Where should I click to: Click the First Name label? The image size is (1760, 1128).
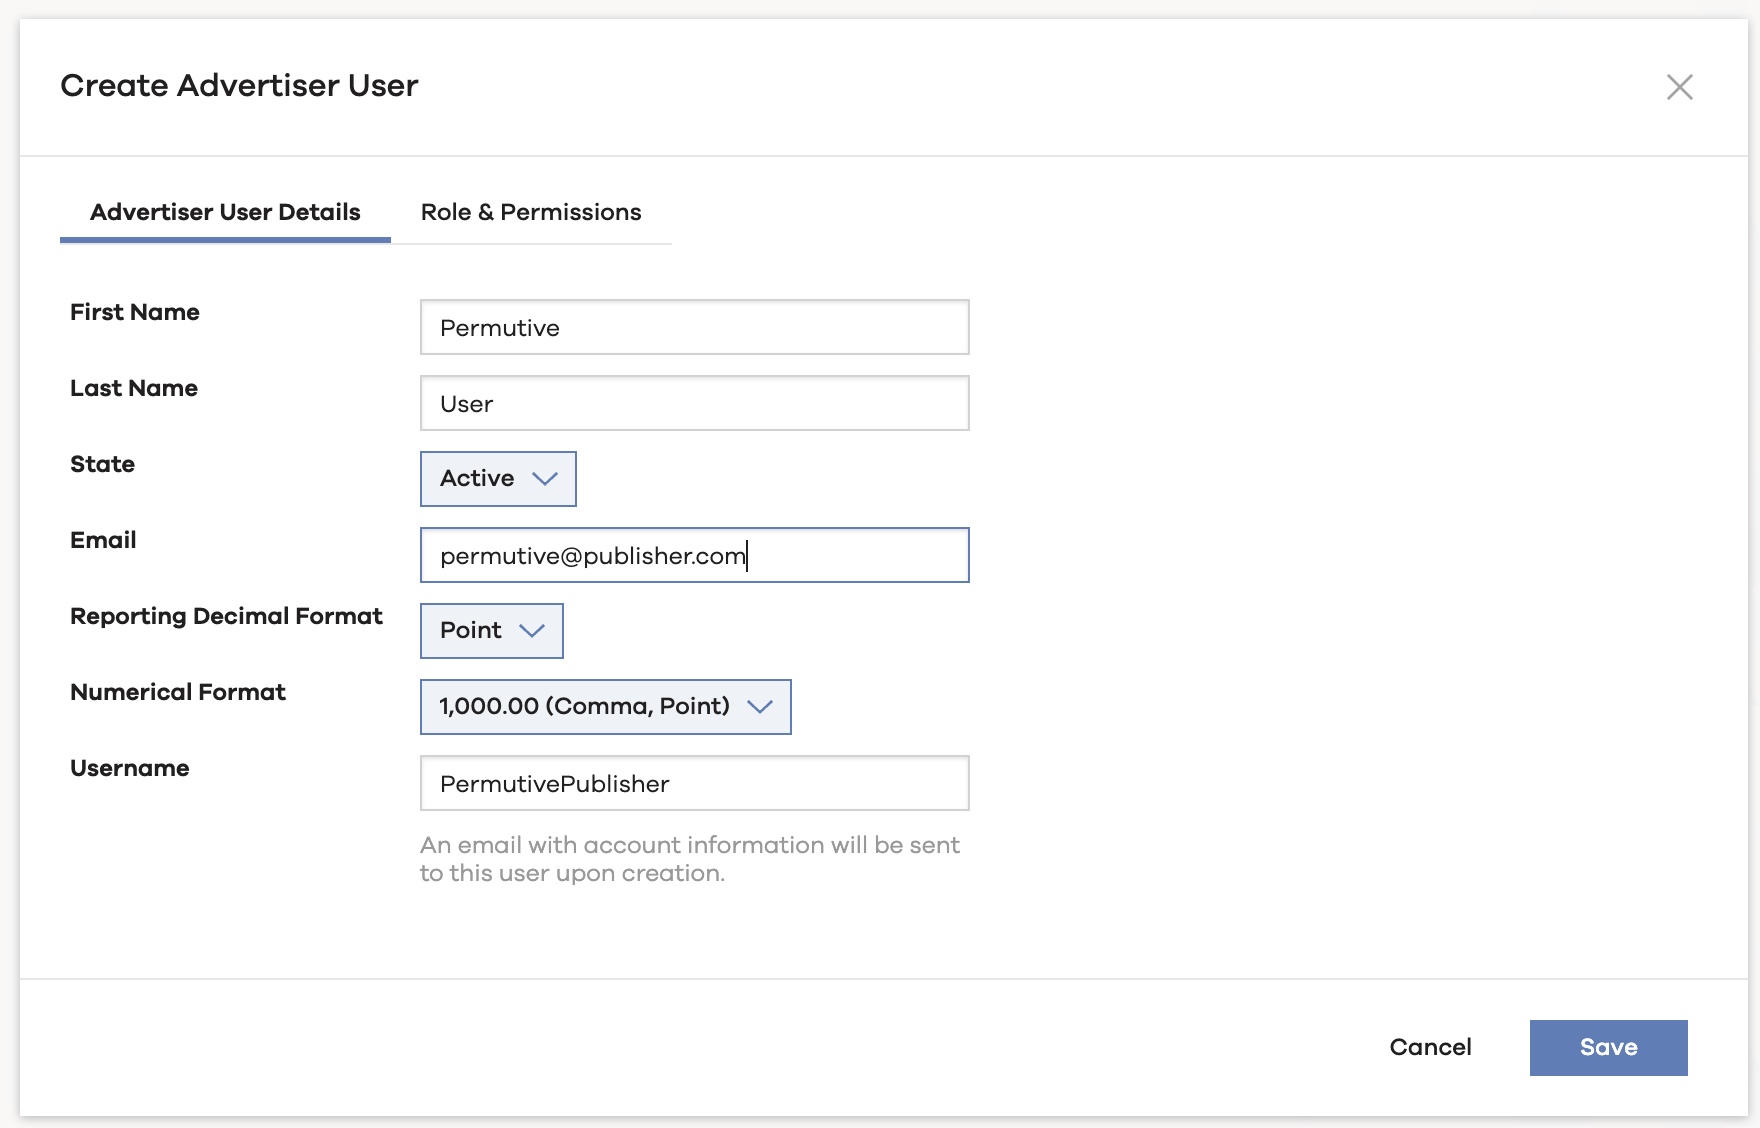coord(135,312)
